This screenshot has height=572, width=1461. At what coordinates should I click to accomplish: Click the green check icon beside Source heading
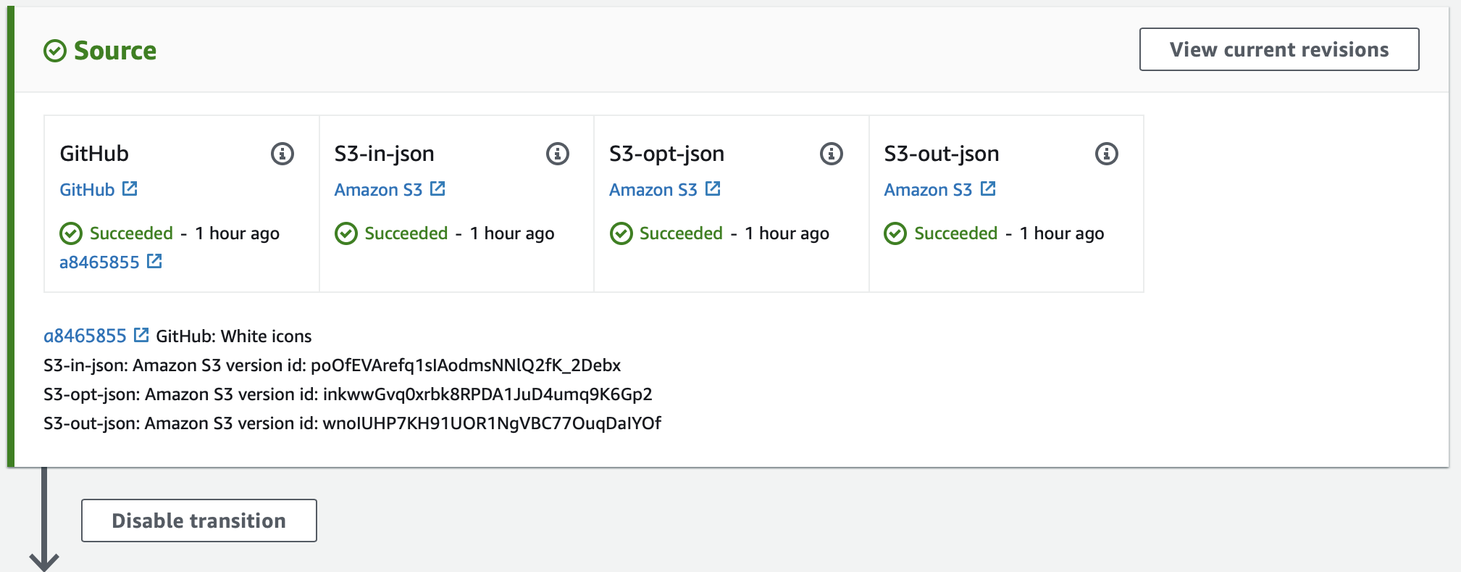[x=55, y=51]
